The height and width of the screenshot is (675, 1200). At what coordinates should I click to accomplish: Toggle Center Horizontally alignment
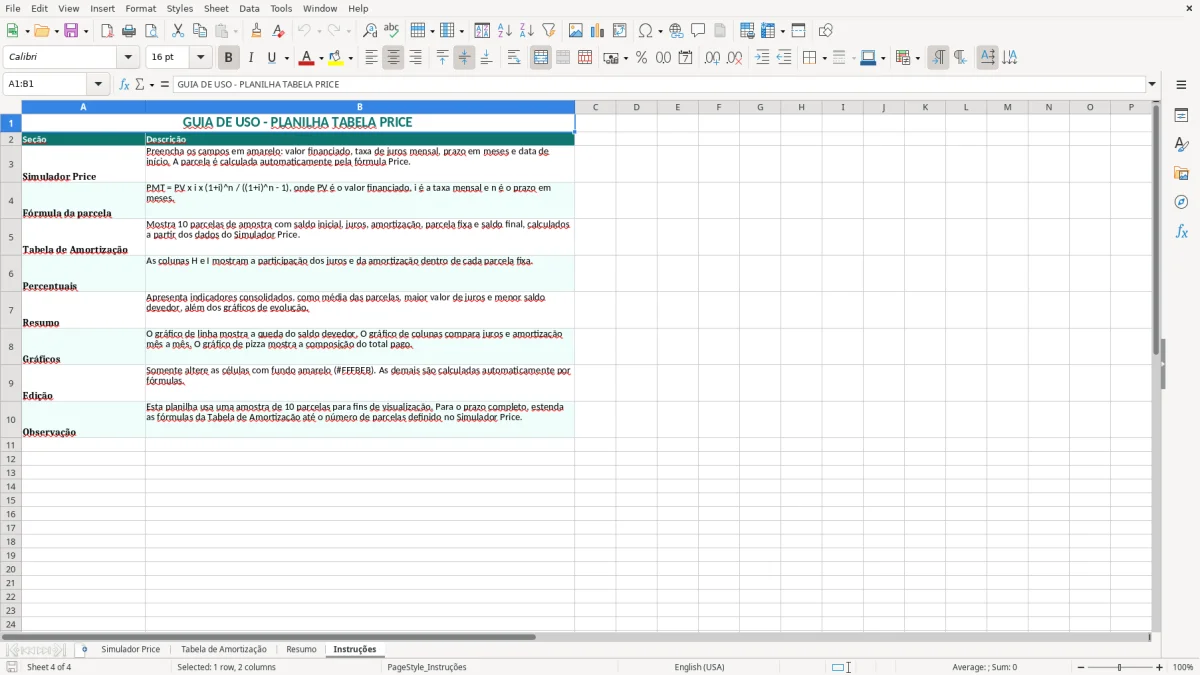(x=393, y=58)
